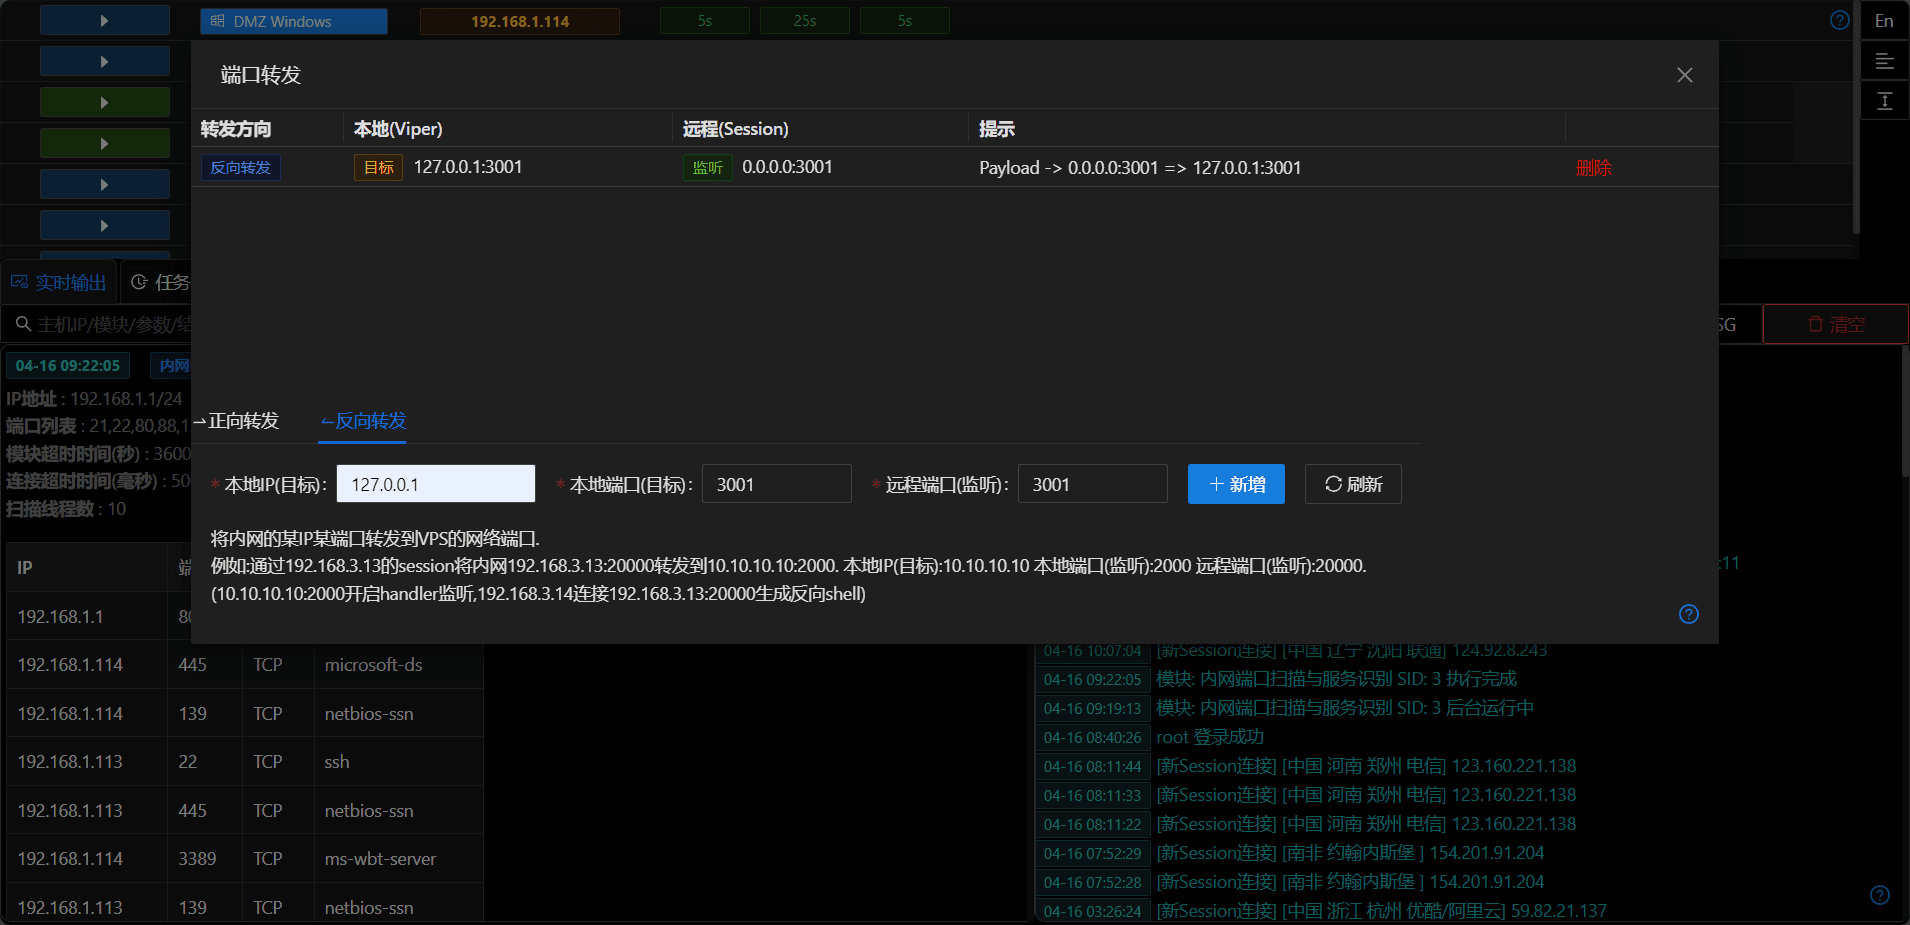This screenshot has height=925, width=1910.
Task: Click the 刷新 refresh button
Action: point(1353,484)
